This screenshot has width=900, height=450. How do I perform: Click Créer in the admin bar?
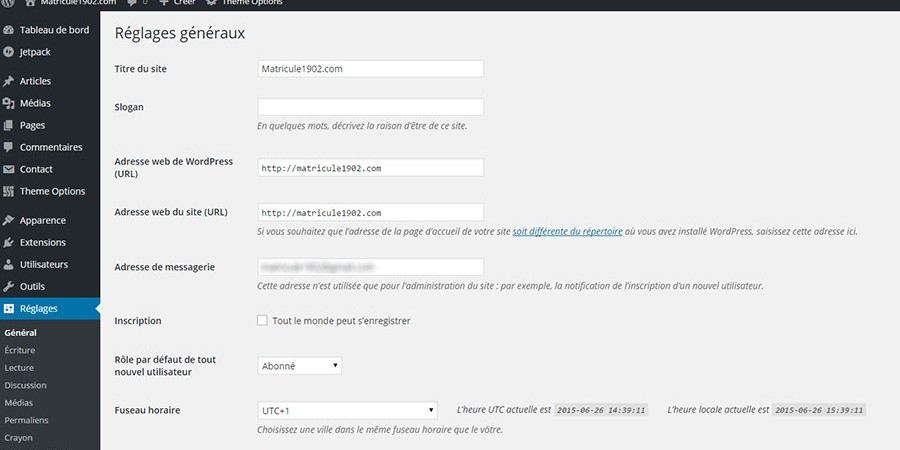pyautogui.click(x=185, y=3)
